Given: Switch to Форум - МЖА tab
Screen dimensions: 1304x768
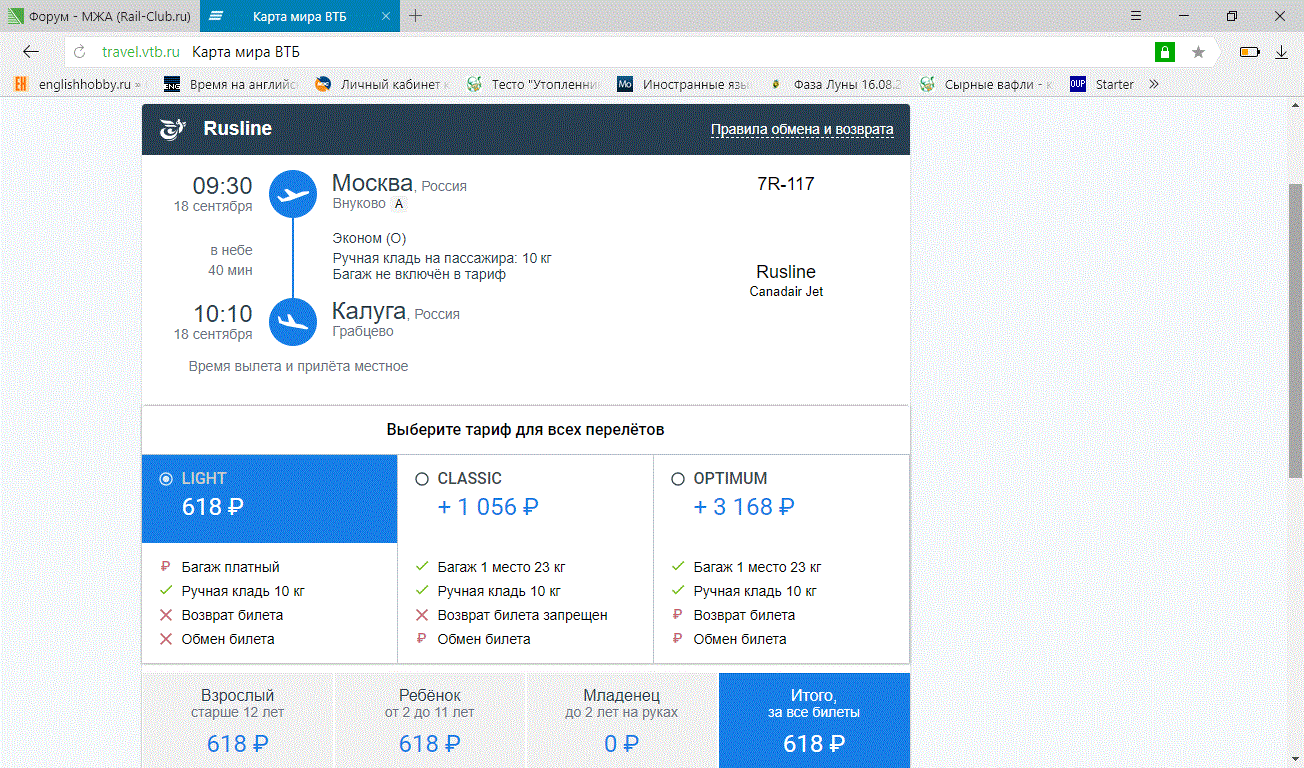Looking at the screenshot, I should pos(98,16).
